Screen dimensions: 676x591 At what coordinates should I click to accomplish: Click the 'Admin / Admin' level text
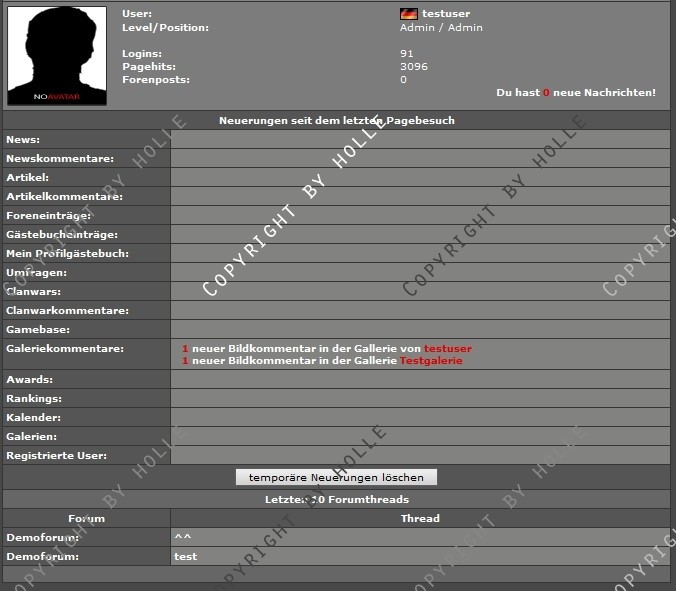(441, 28)
